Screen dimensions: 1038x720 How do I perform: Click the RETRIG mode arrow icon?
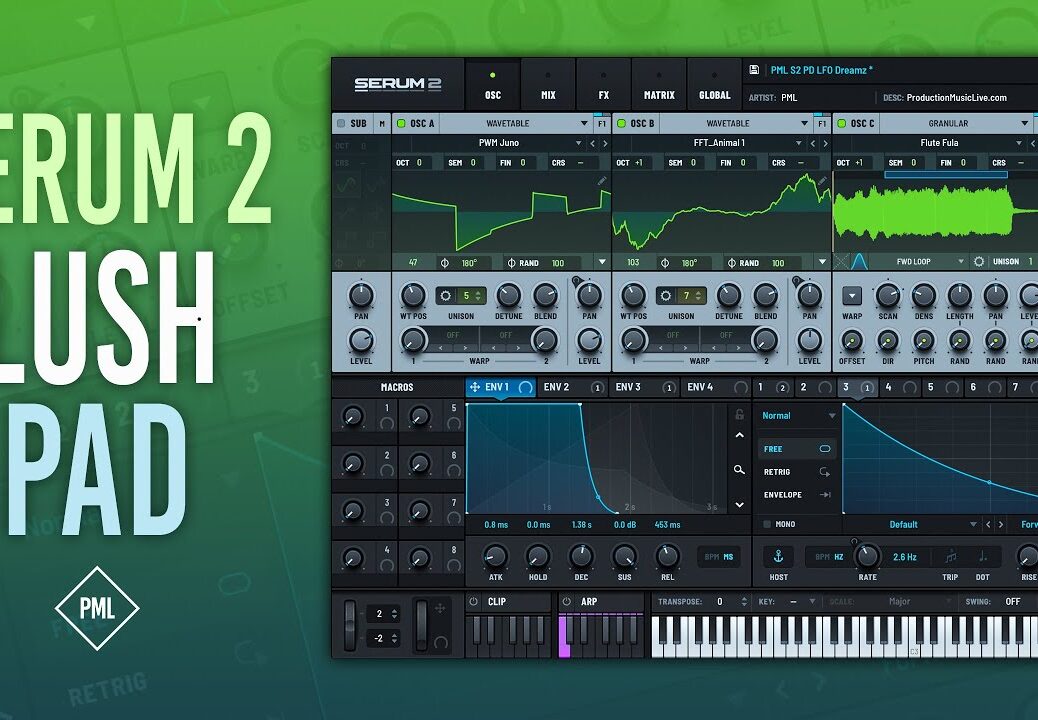click(825, 472)
